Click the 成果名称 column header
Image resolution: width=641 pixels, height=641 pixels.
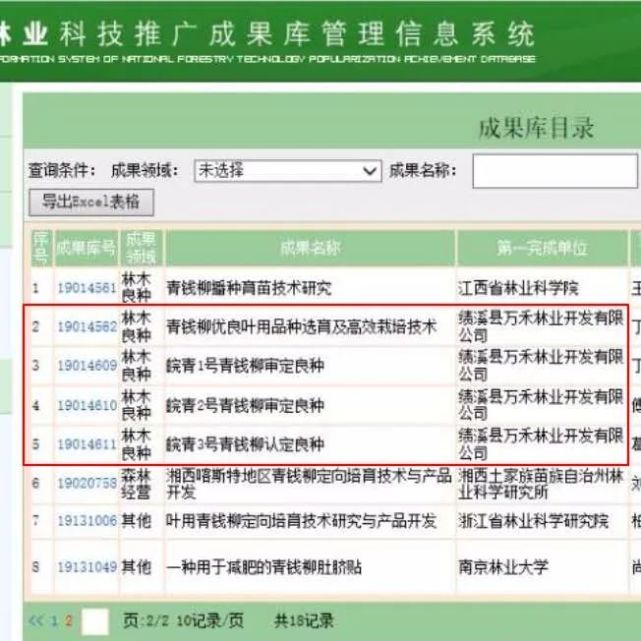(310, 248)
